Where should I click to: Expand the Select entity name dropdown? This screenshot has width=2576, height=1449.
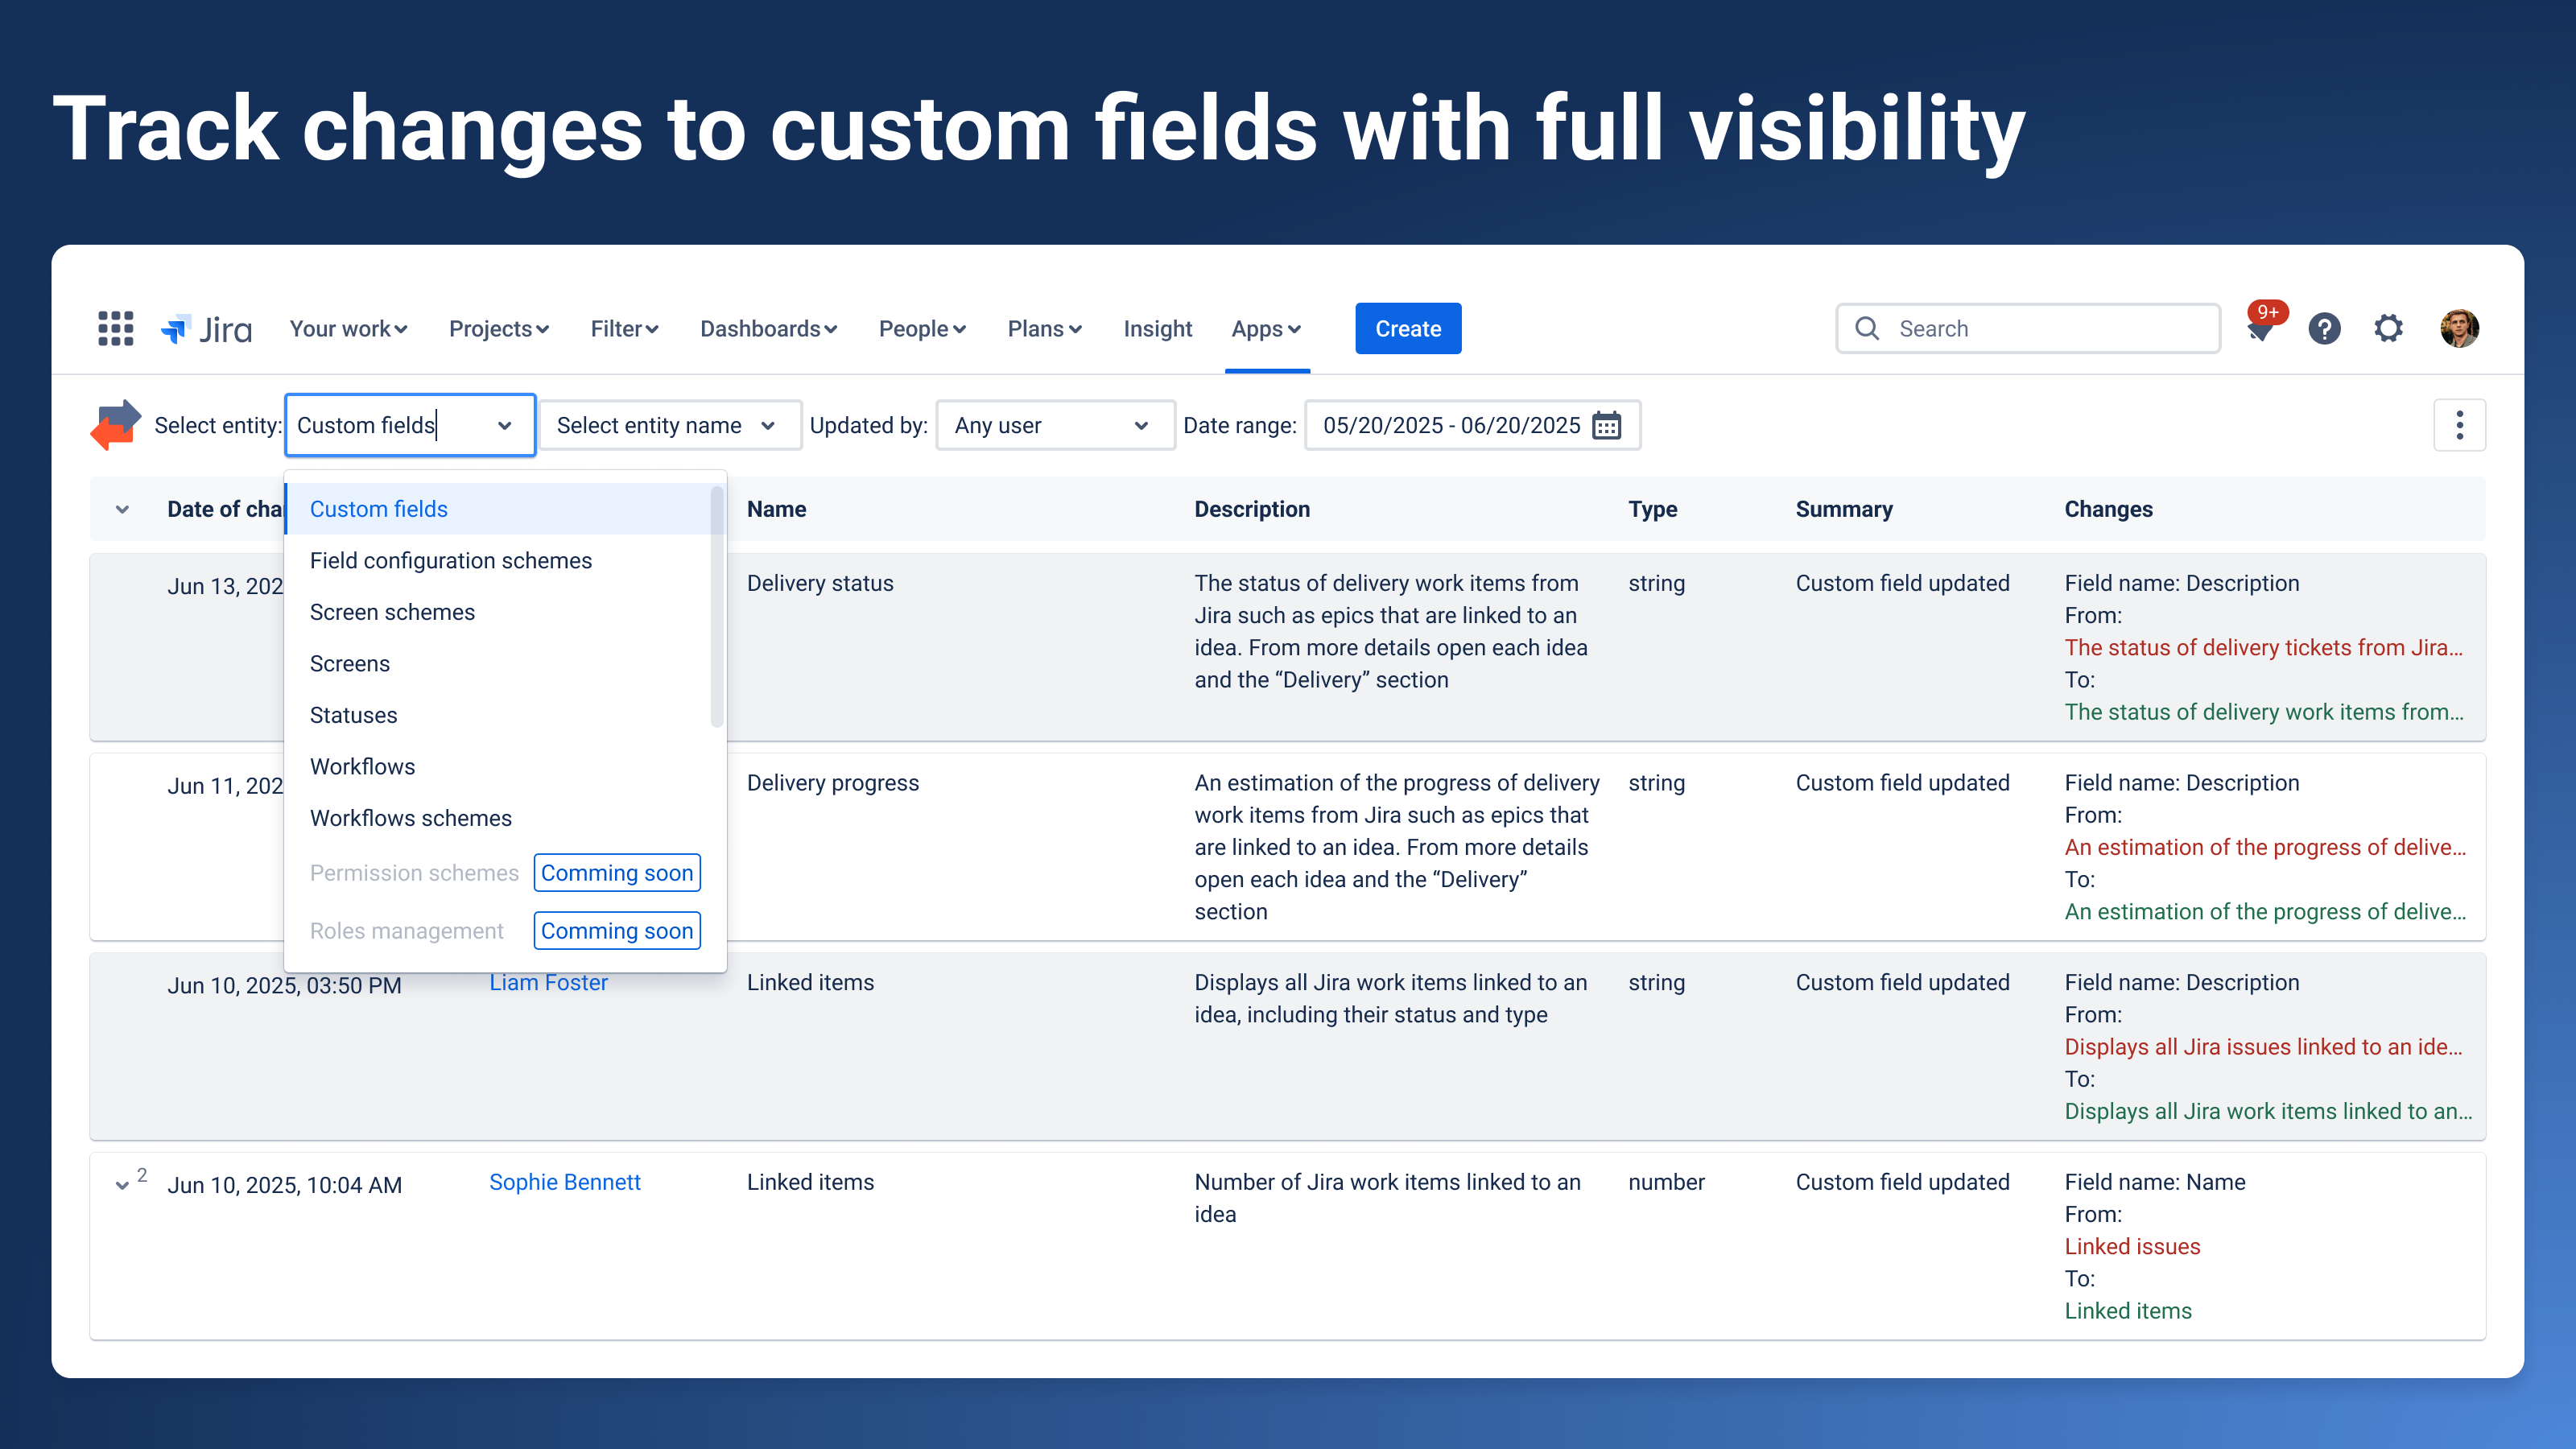pyautogui.click(x=668, y=425)
